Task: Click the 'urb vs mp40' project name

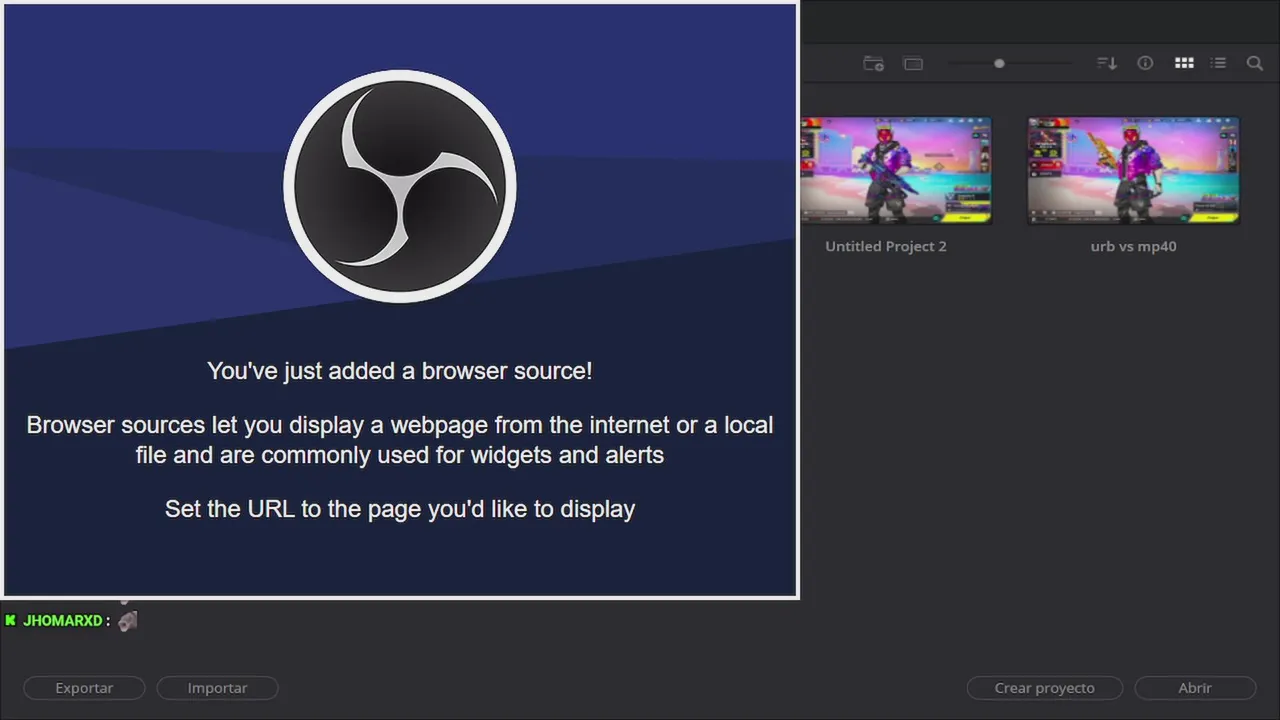Action: click(x=1133, y=246)
